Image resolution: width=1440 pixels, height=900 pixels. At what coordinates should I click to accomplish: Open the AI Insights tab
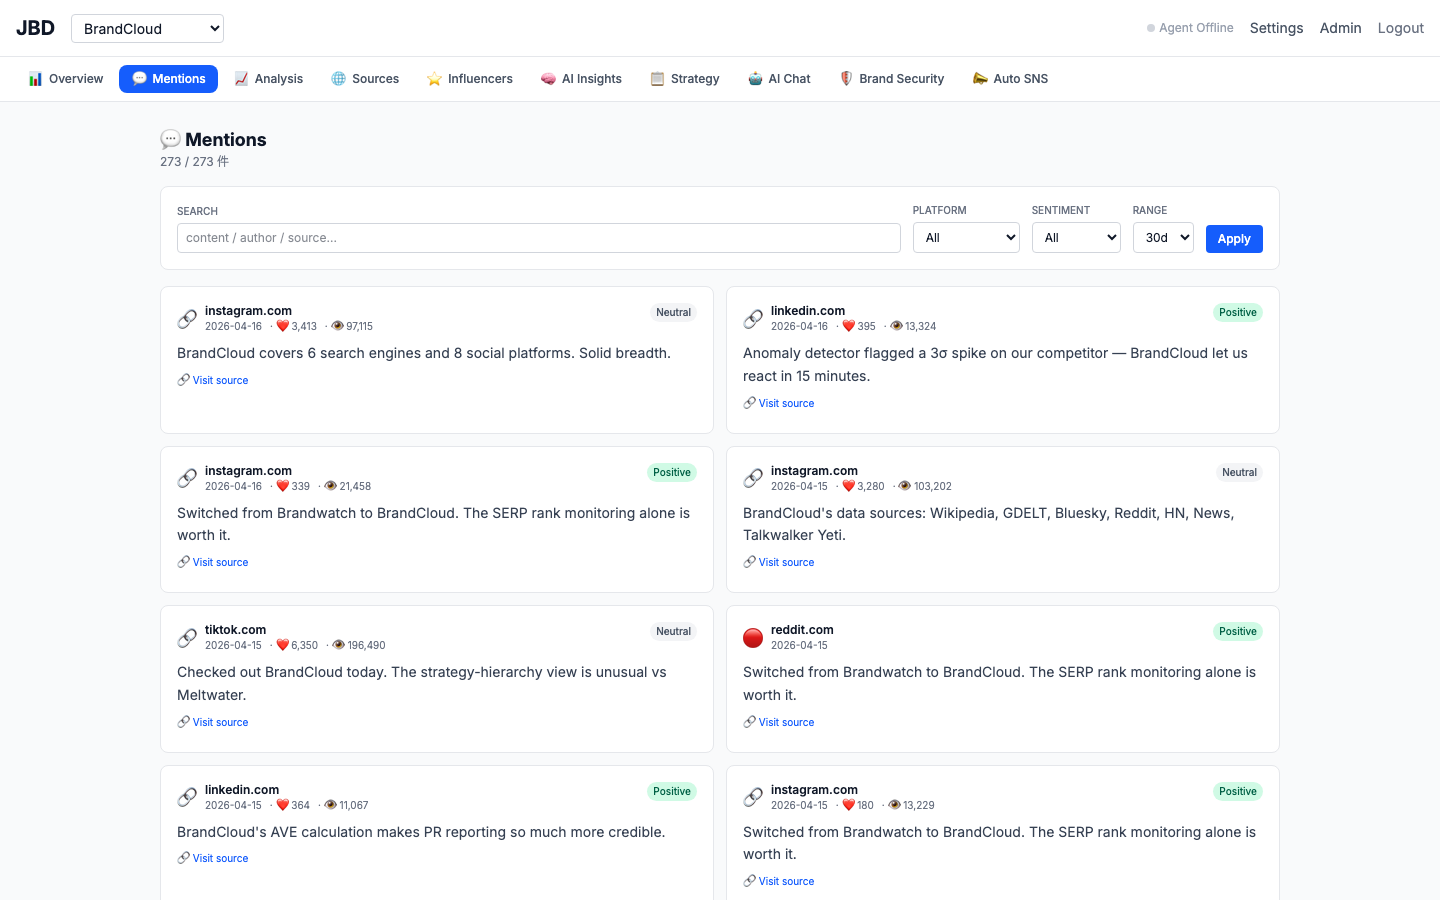coord(581,79)
